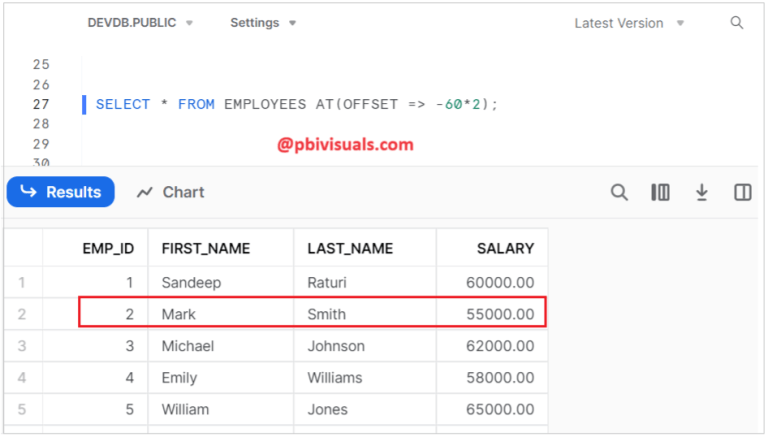Select the cell containing Mark
The height and width of the screenshot is (437, 768).
pyautogui.click(x=179, y=314)
